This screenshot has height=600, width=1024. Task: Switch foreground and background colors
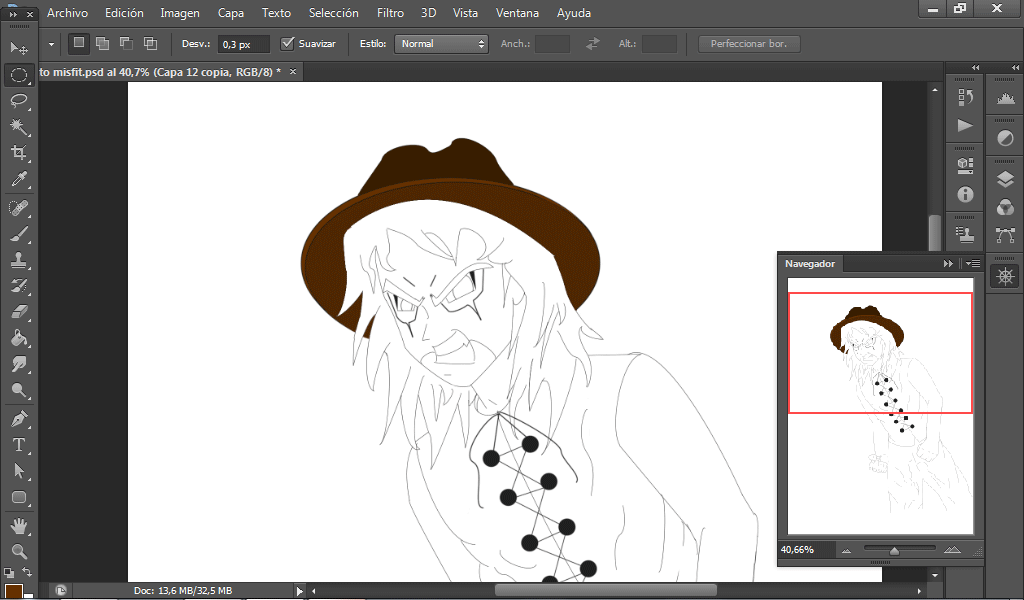pos(27,573)
